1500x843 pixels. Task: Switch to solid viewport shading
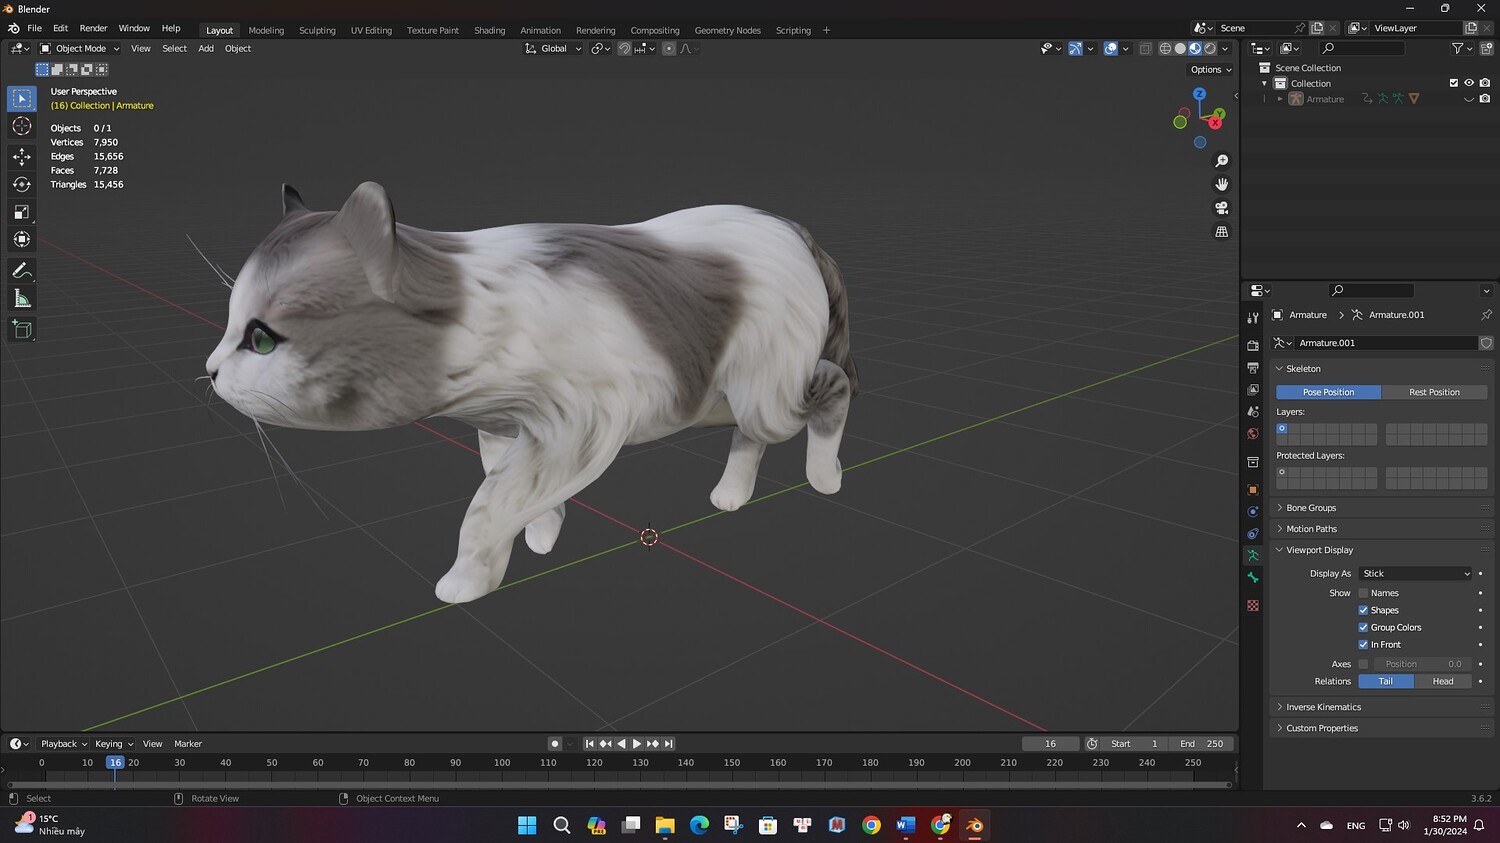pos(1180,48)
